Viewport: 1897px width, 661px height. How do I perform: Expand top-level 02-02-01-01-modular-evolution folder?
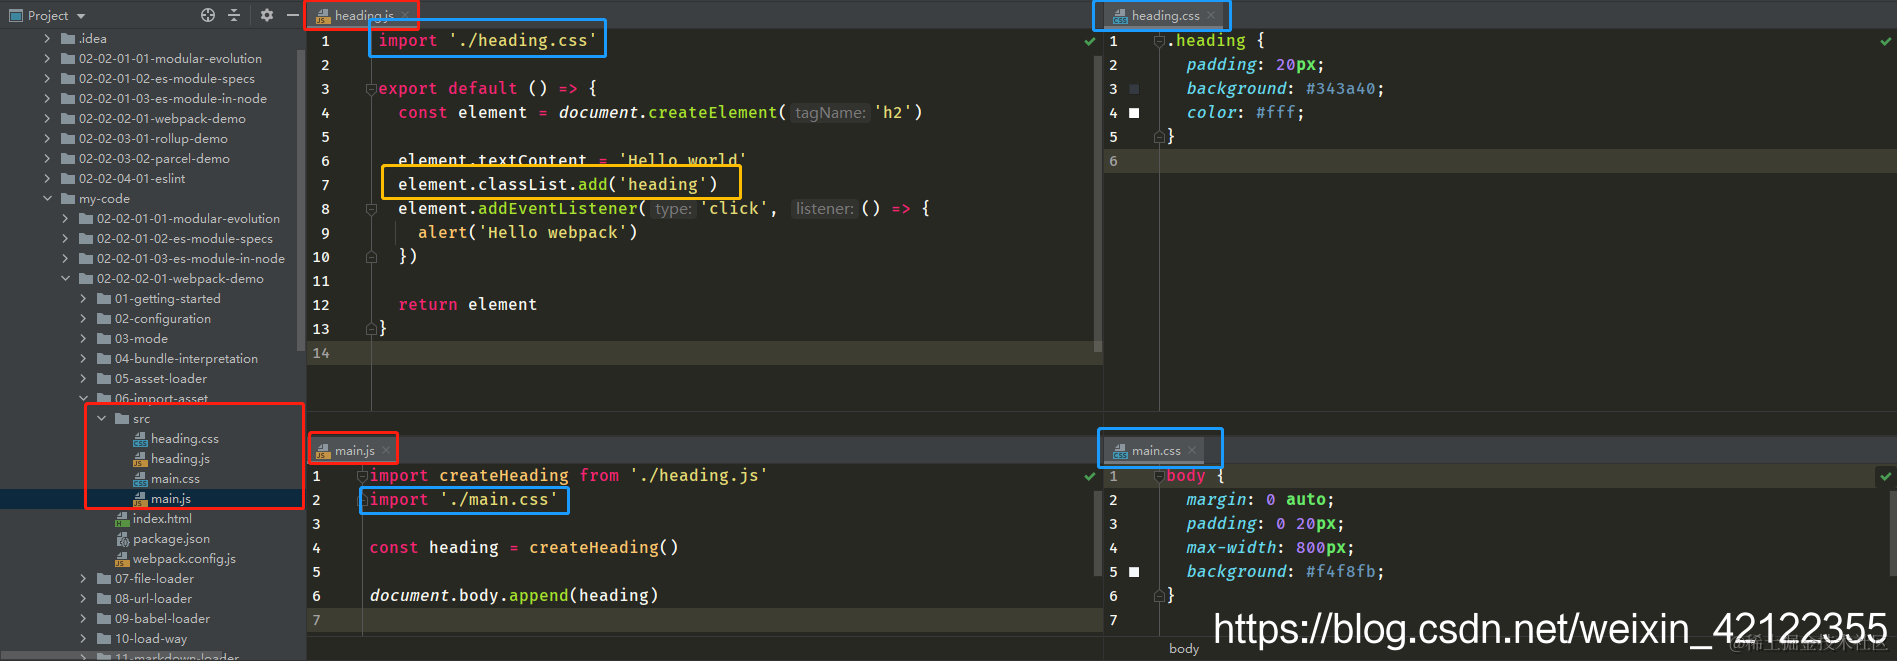[47, 58]
